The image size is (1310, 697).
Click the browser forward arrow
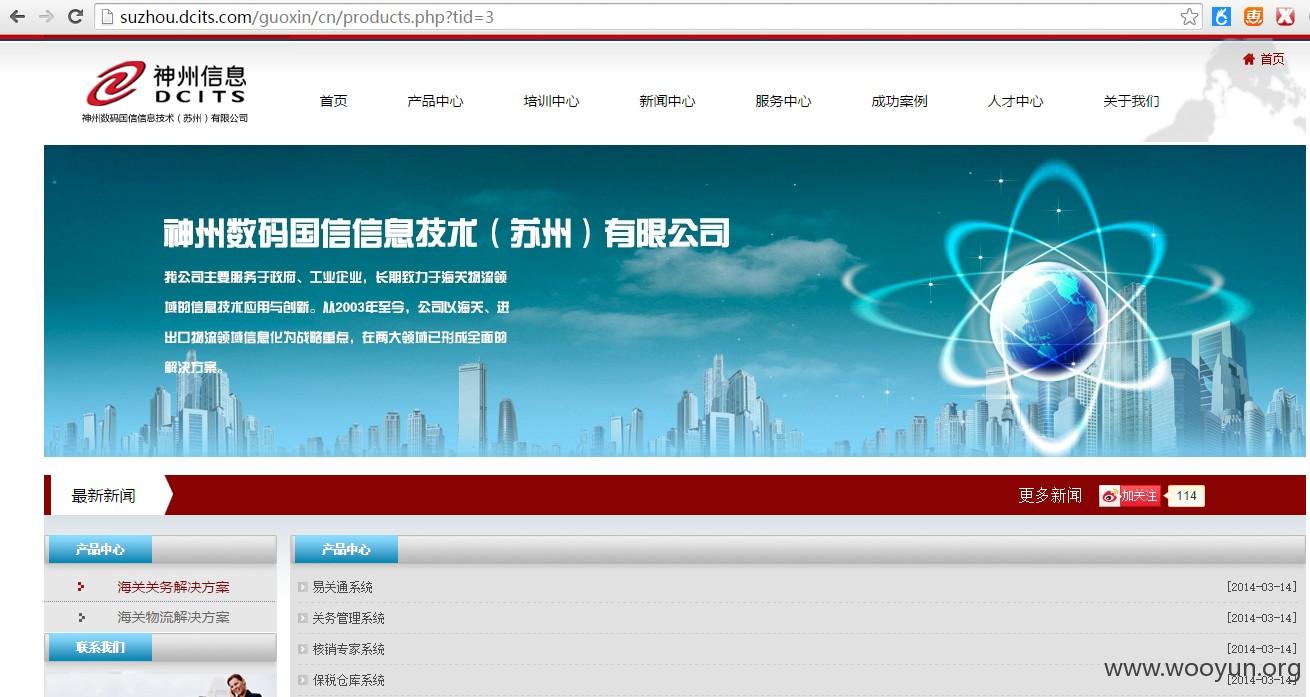coord(46,16)
